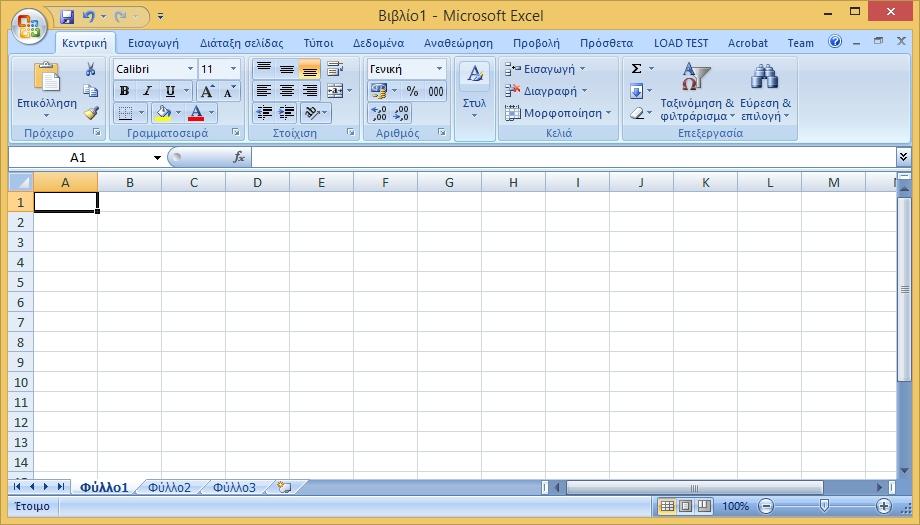This screenshot has height=525, width=920.
Task: Switch to Normal view in status bar
Action: [x=667, y=506]
